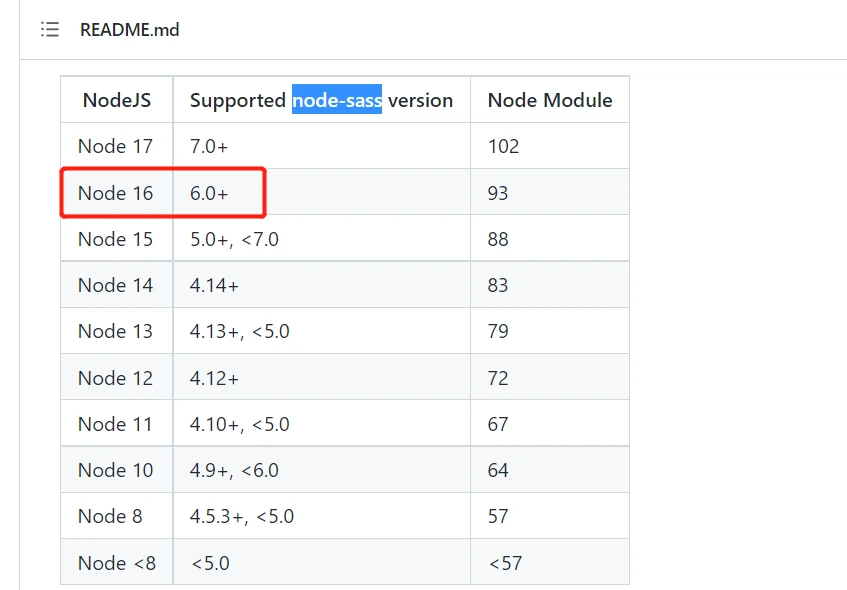Open the README table of contents icon
847x590 pixels.
point(50,29)
